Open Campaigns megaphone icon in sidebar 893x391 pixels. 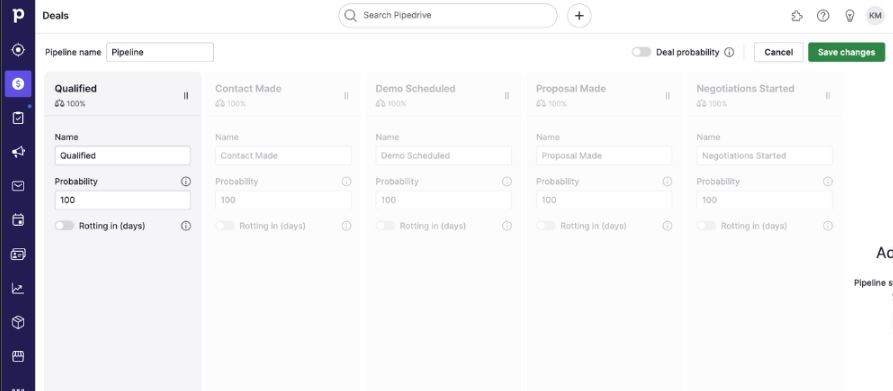coord(18,152)
